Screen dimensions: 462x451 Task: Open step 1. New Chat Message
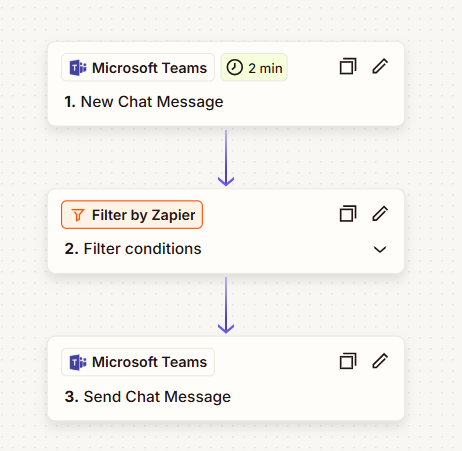coord(144,102)
